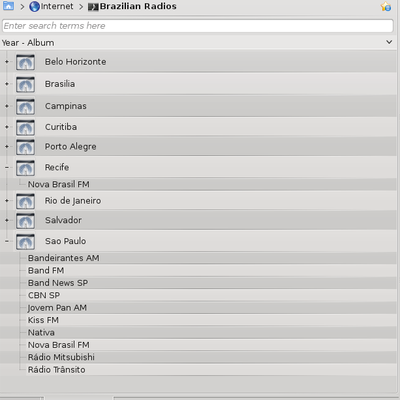
Task: Select Band FM station
Action: coord(46,270)
